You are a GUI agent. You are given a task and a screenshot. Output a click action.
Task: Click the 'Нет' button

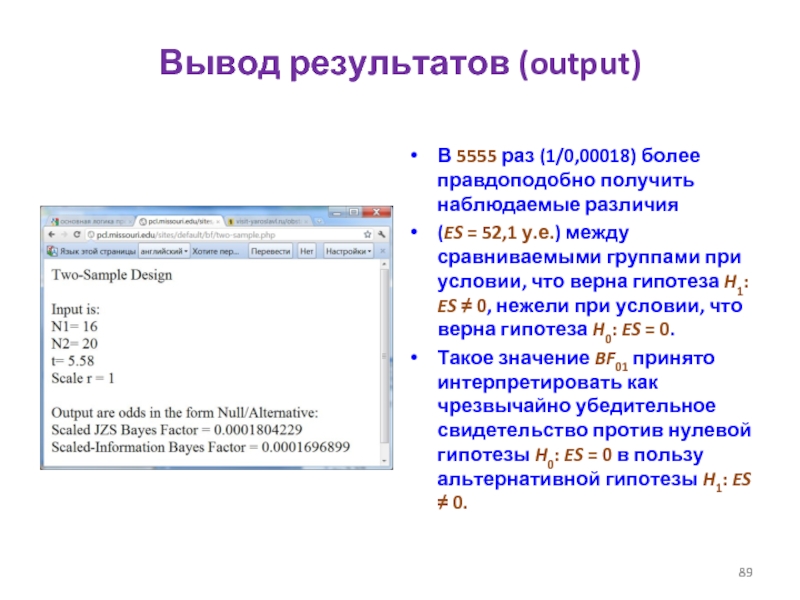tap(307, 251)
